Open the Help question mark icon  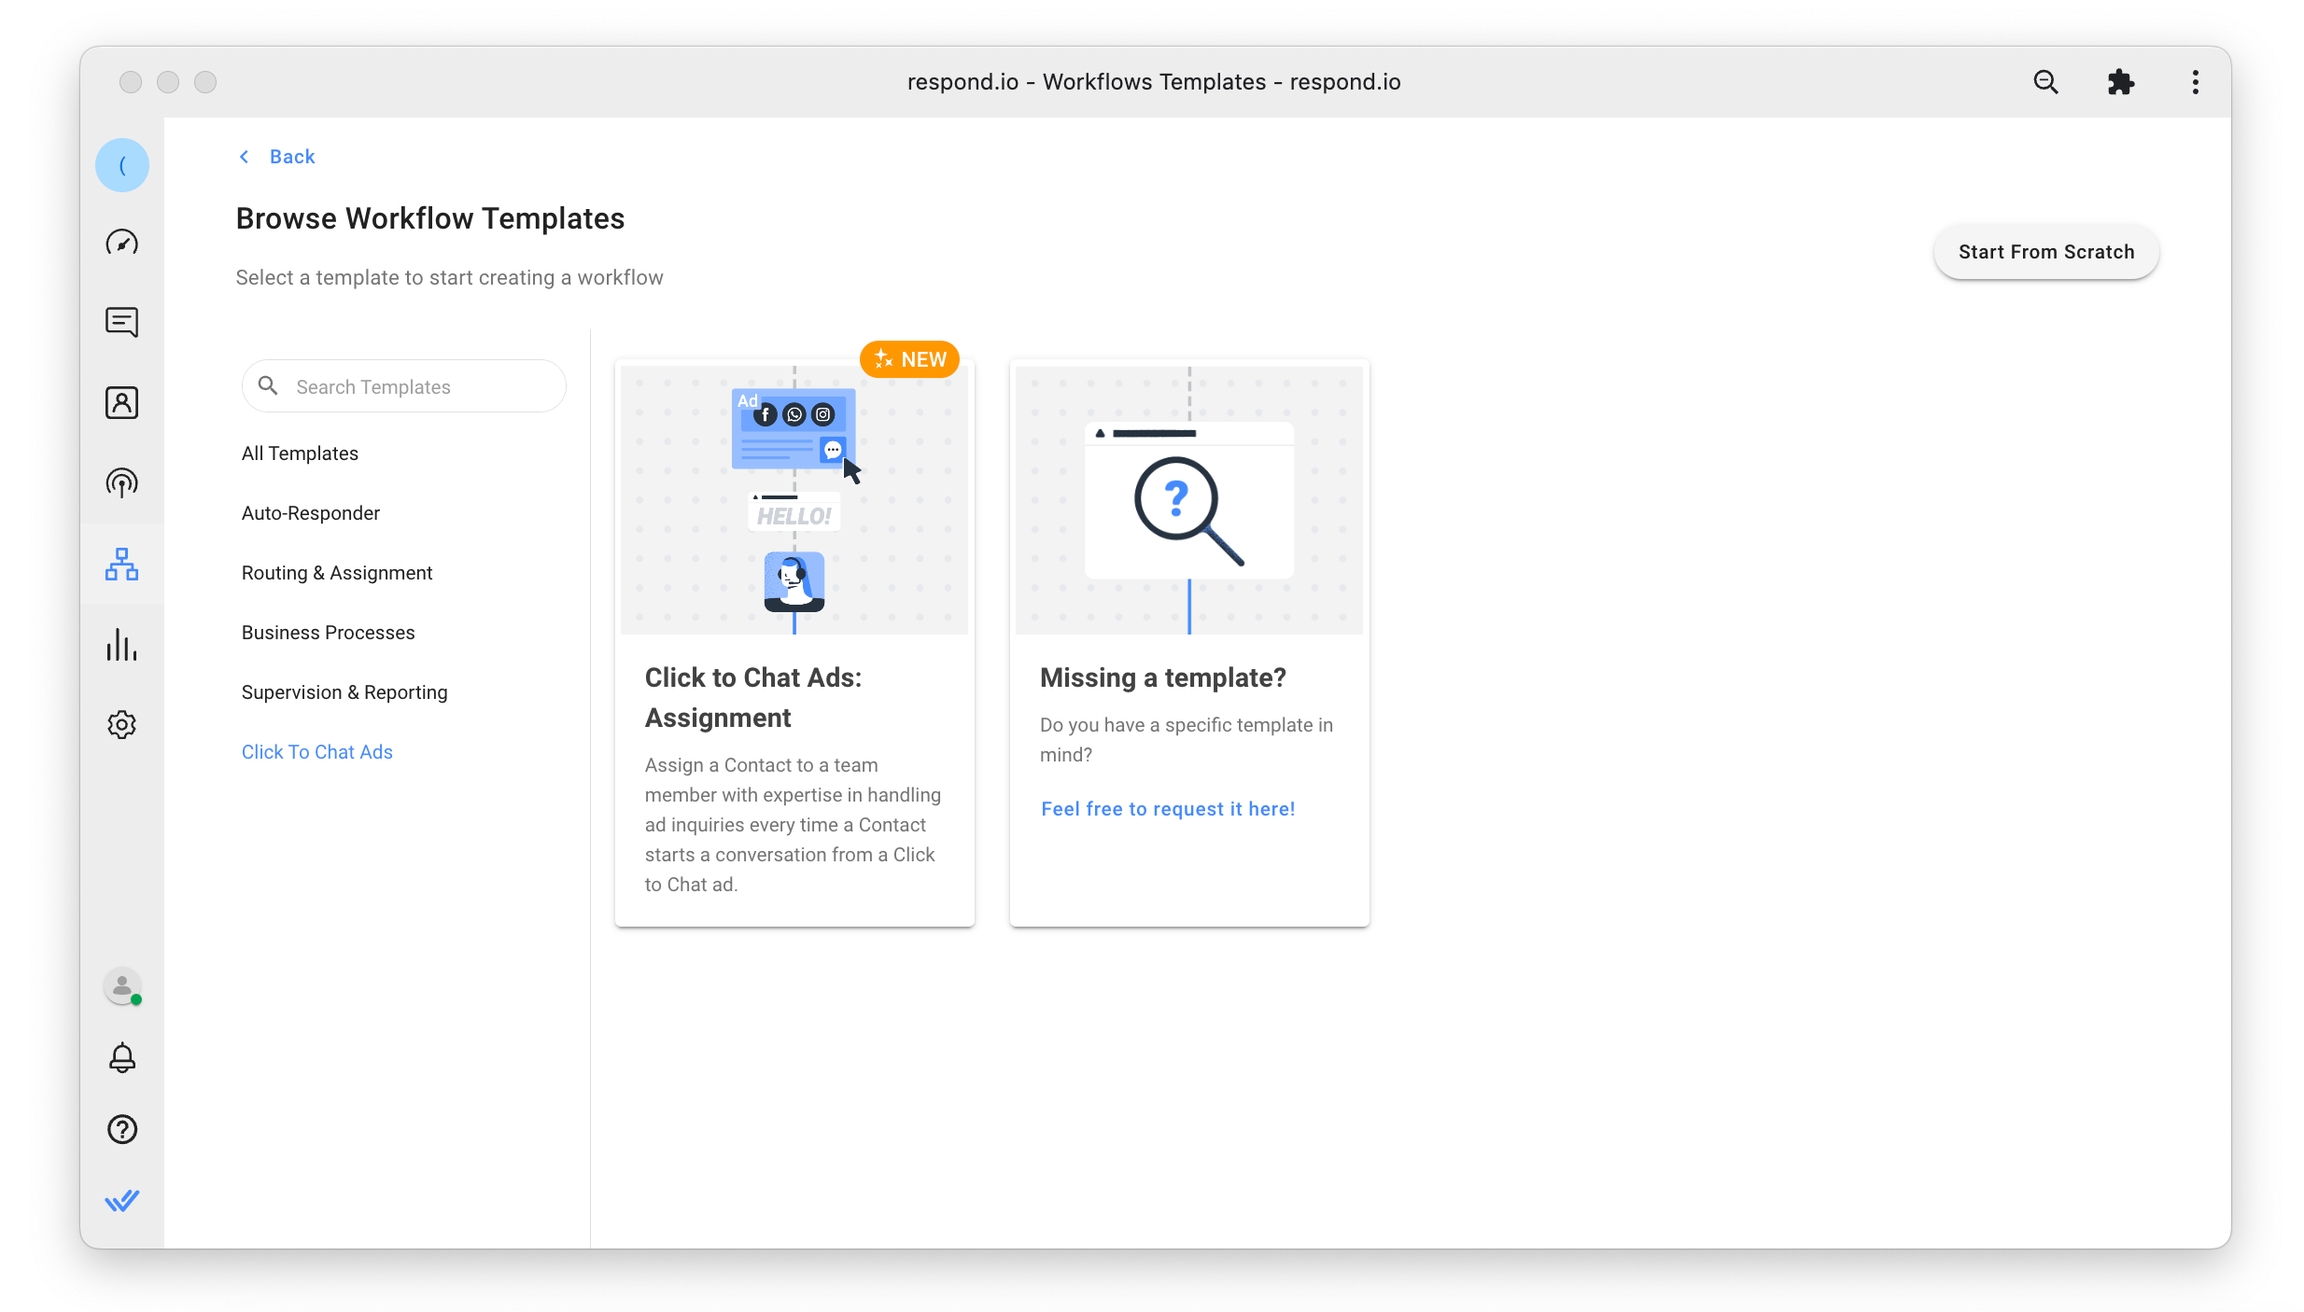click(122, 1130)
